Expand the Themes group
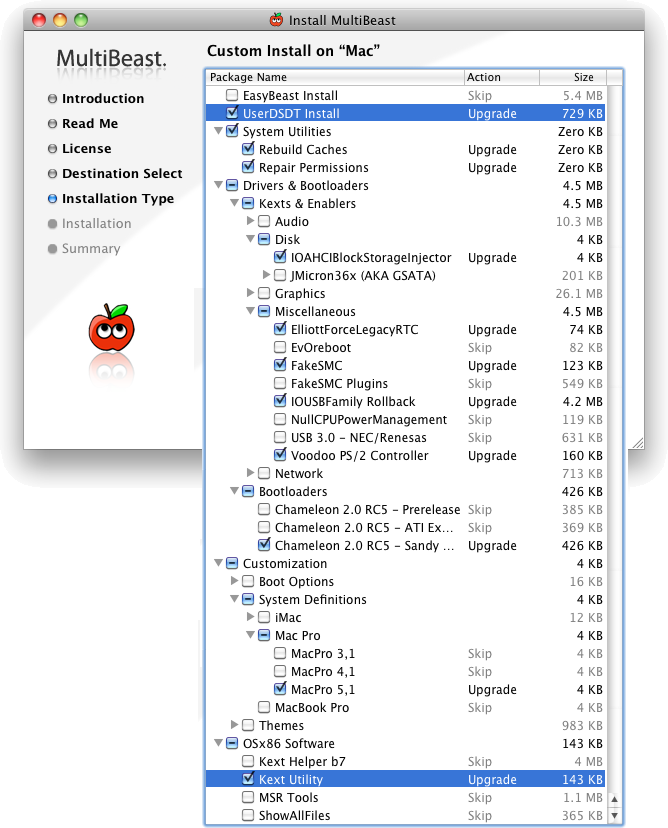Viewport: 668px width, 828px height. tap(234, 724)
